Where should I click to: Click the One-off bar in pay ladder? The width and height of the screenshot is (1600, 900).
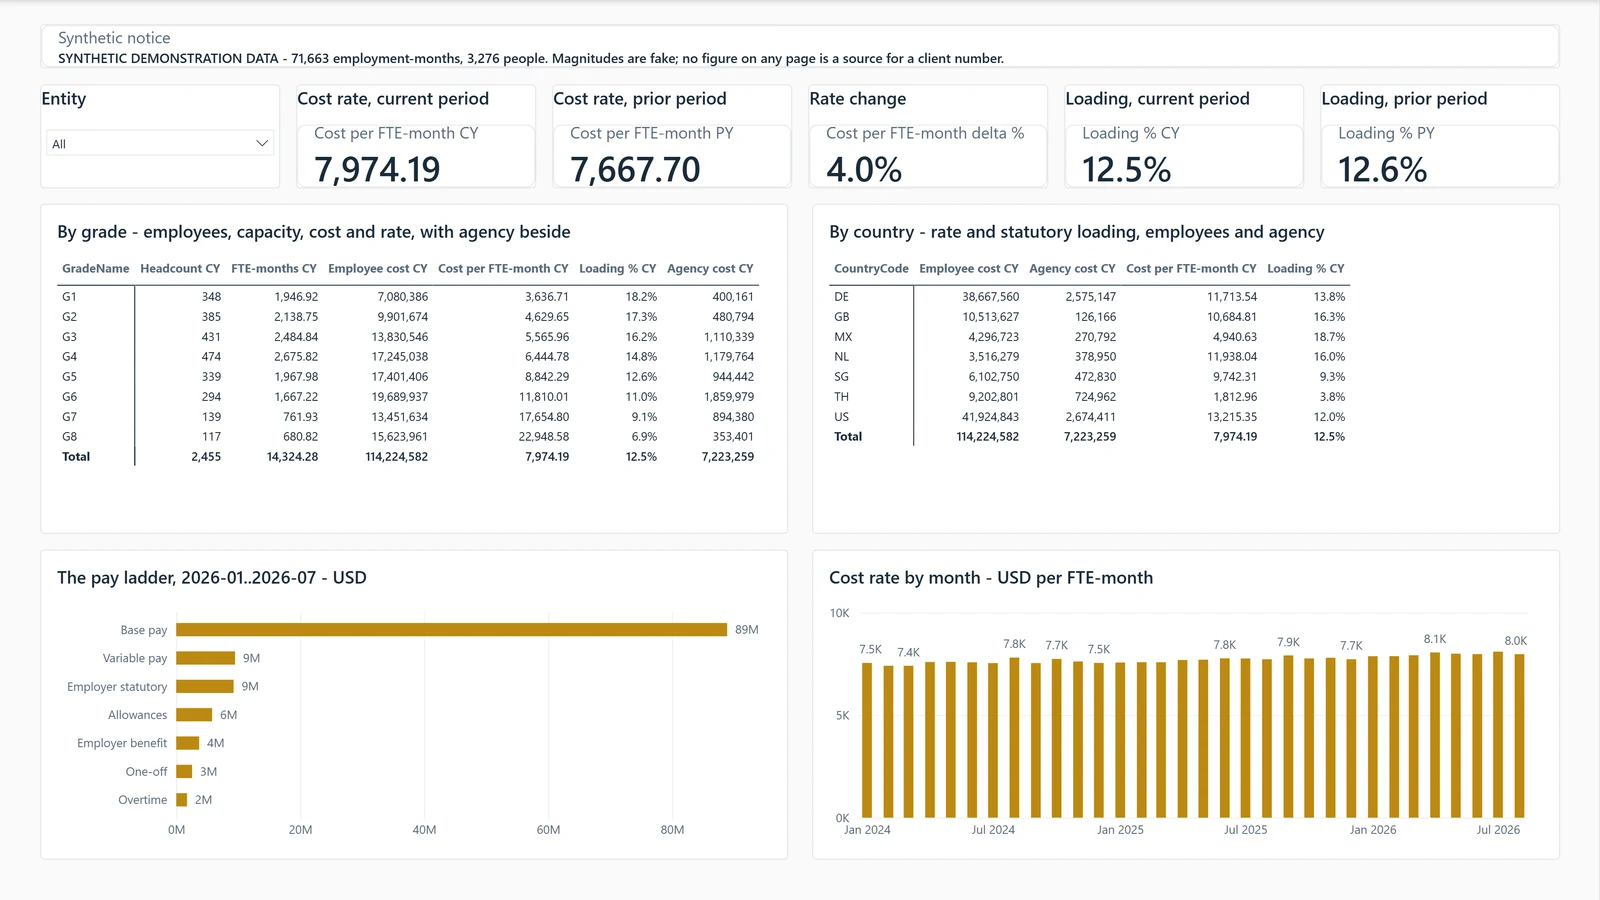click(184, 771)
